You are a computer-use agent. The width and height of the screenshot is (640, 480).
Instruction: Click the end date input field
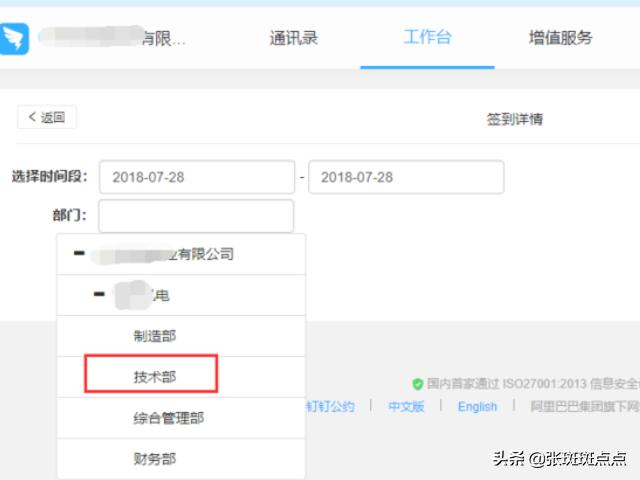(x=405, y=177)
